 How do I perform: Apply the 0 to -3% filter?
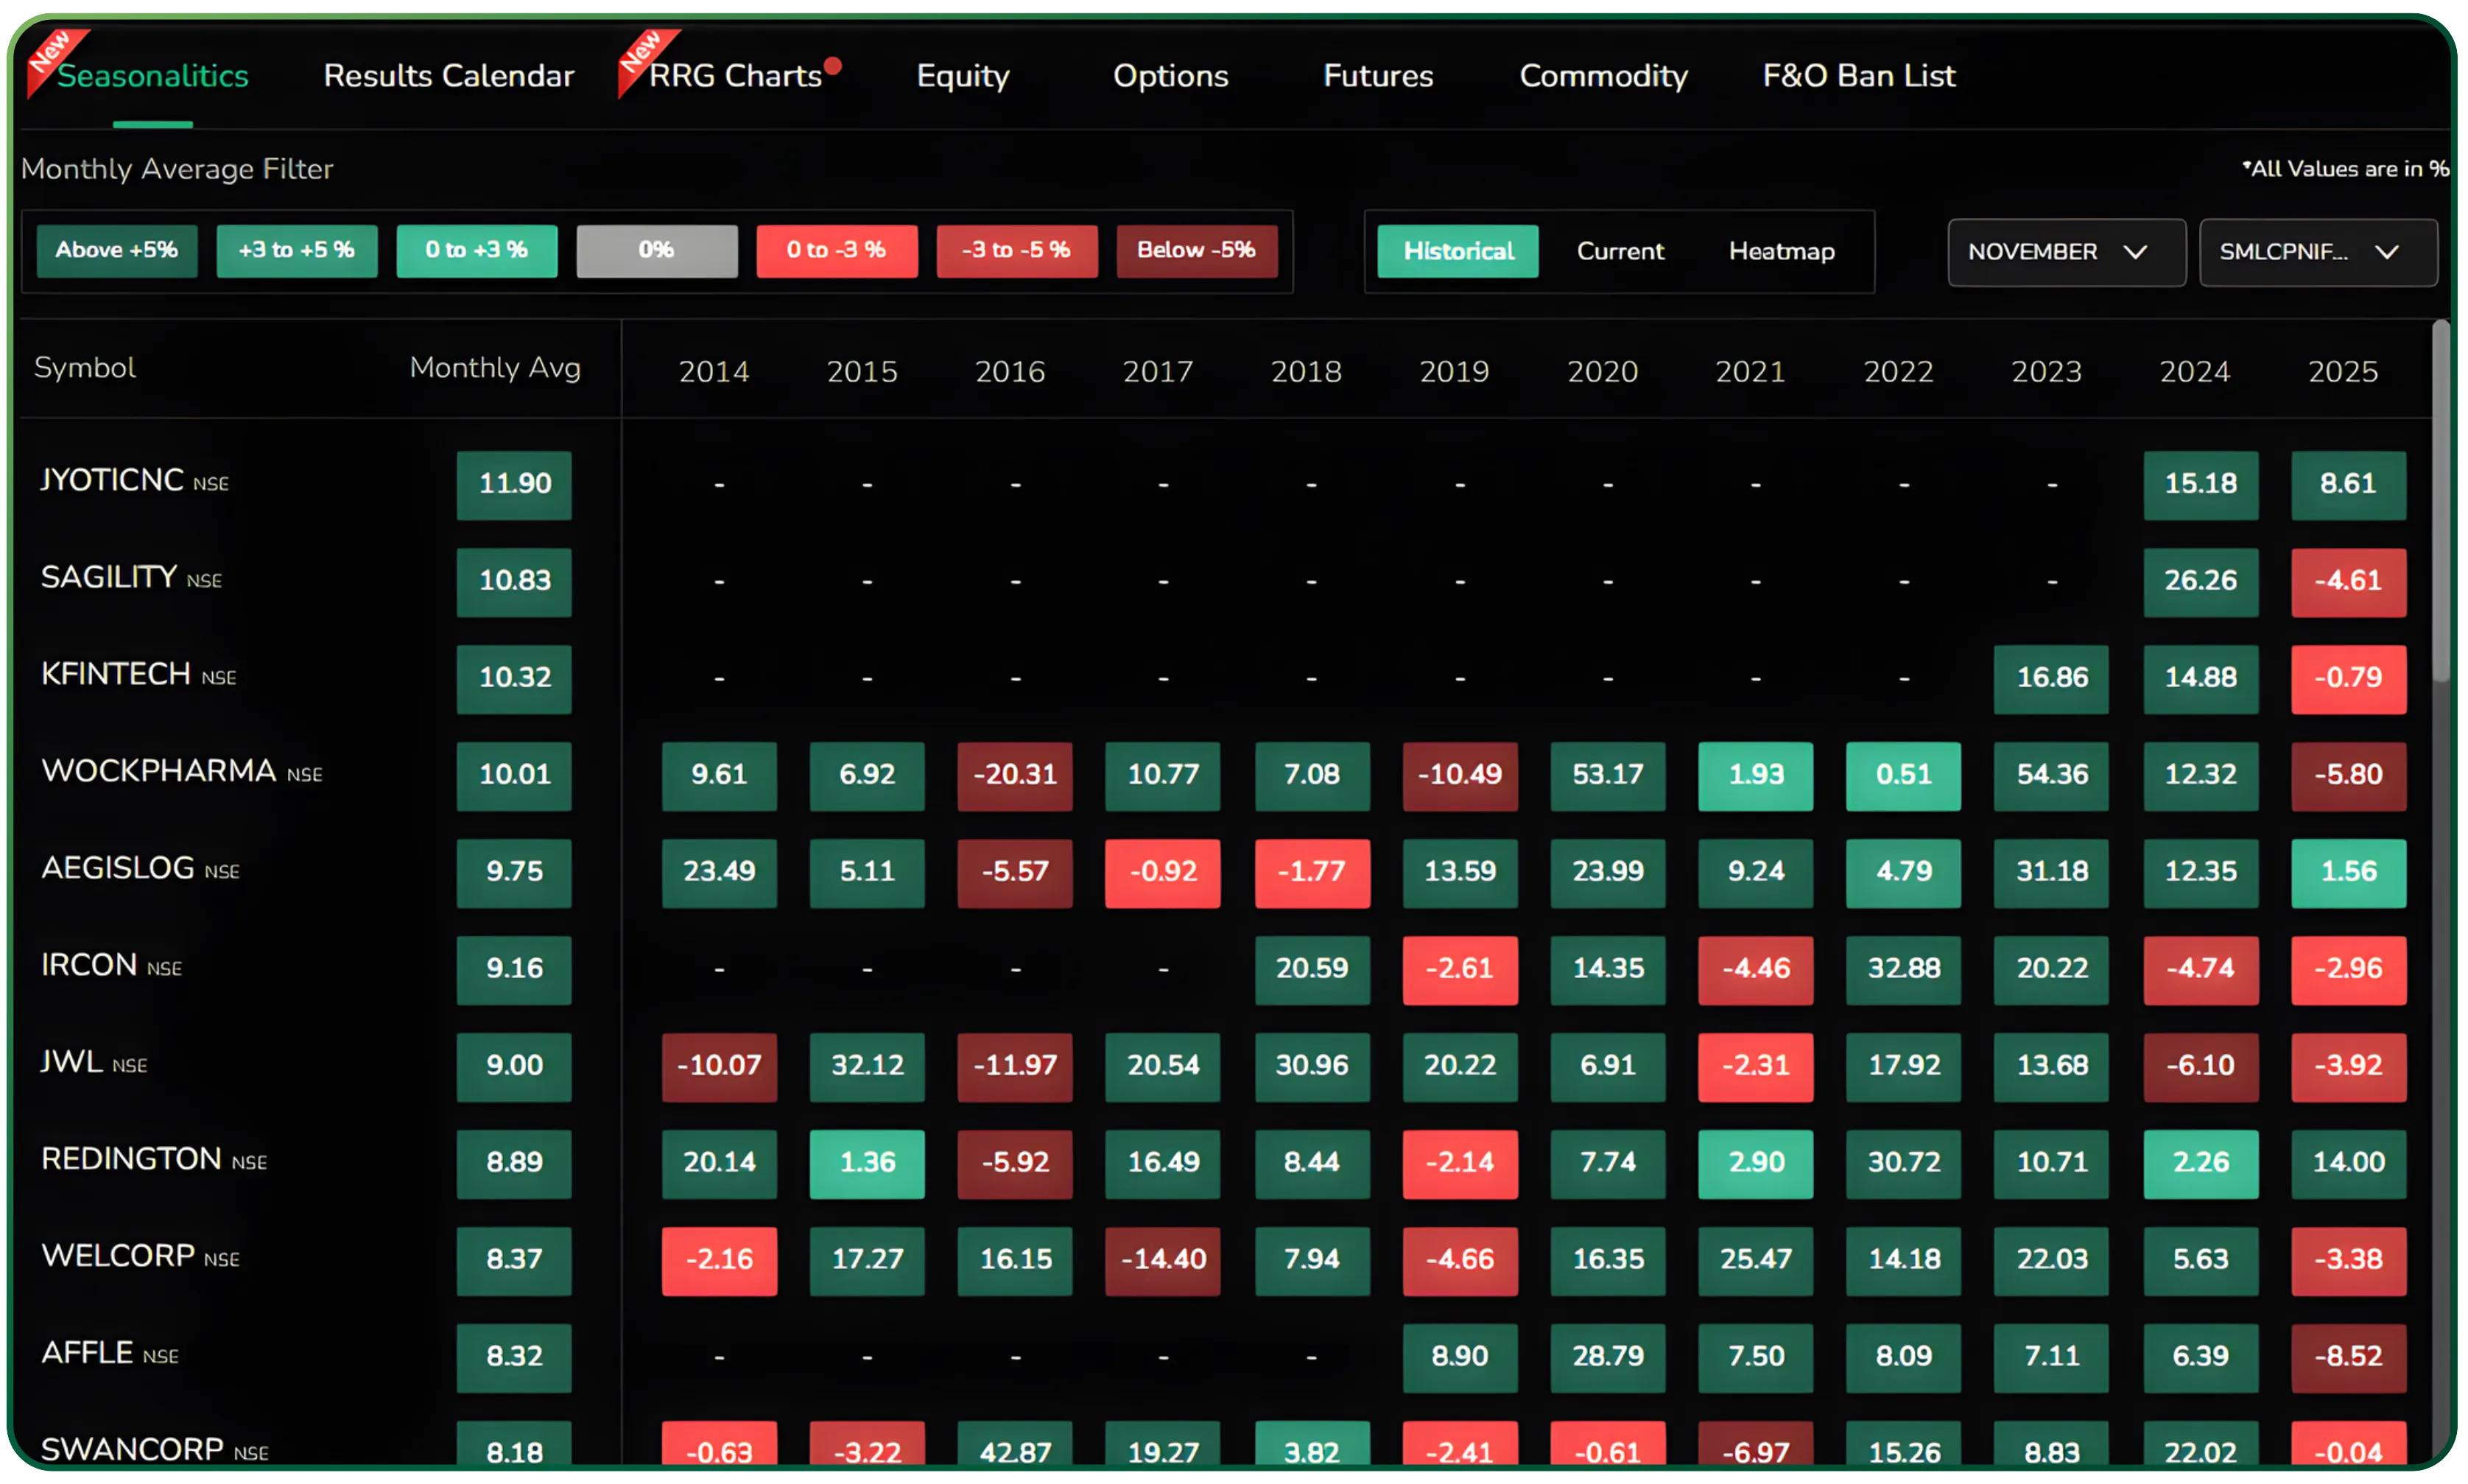pos(837,250)
